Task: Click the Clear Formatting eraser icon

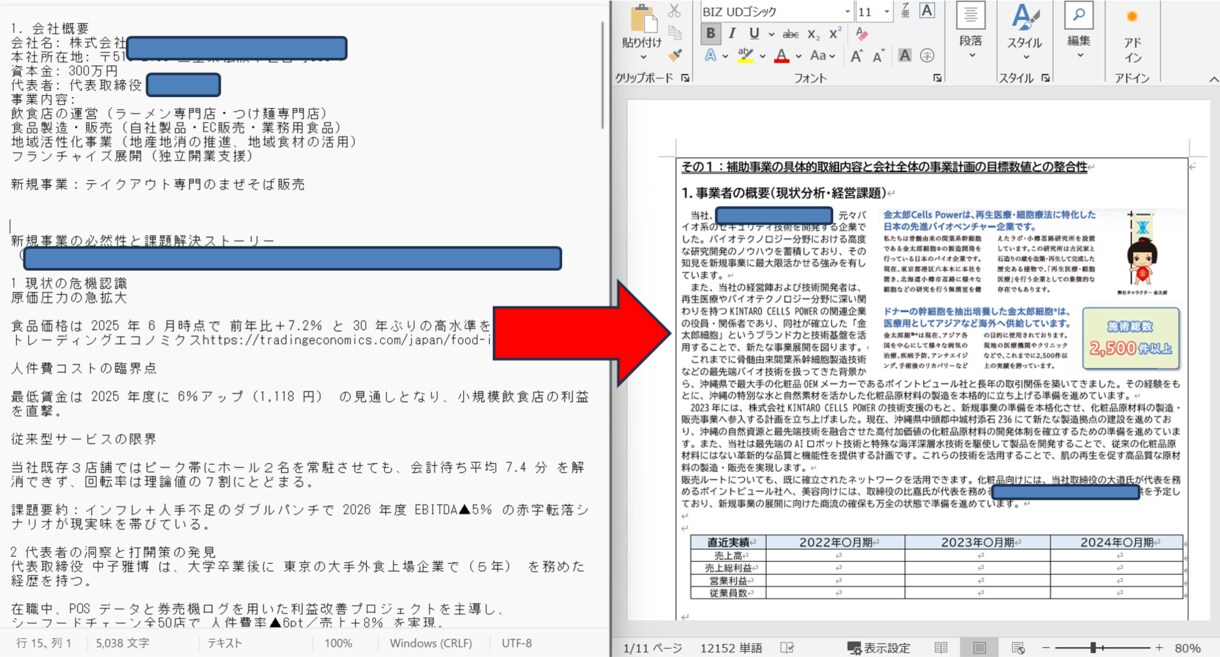Action: pos(863,34)
